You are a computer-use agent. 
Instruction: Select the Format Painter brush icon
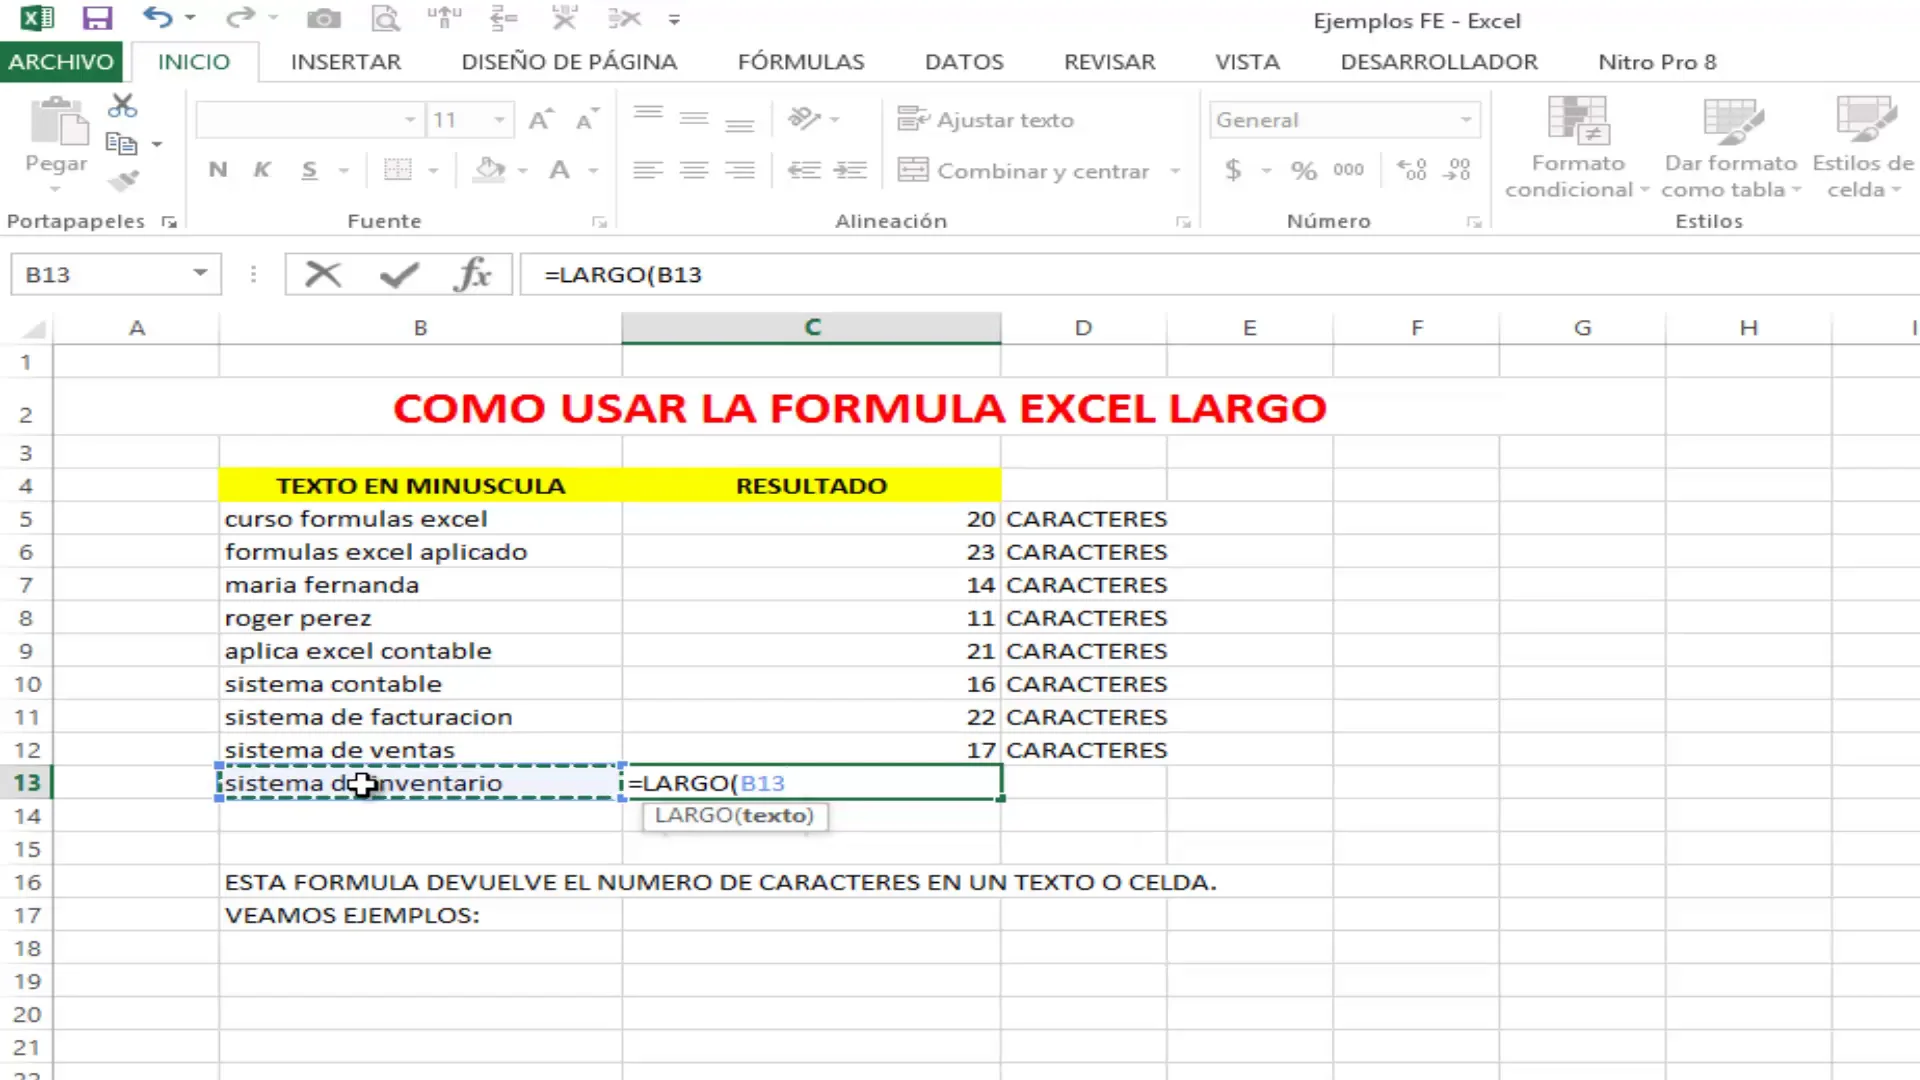(x=122, y=181)
